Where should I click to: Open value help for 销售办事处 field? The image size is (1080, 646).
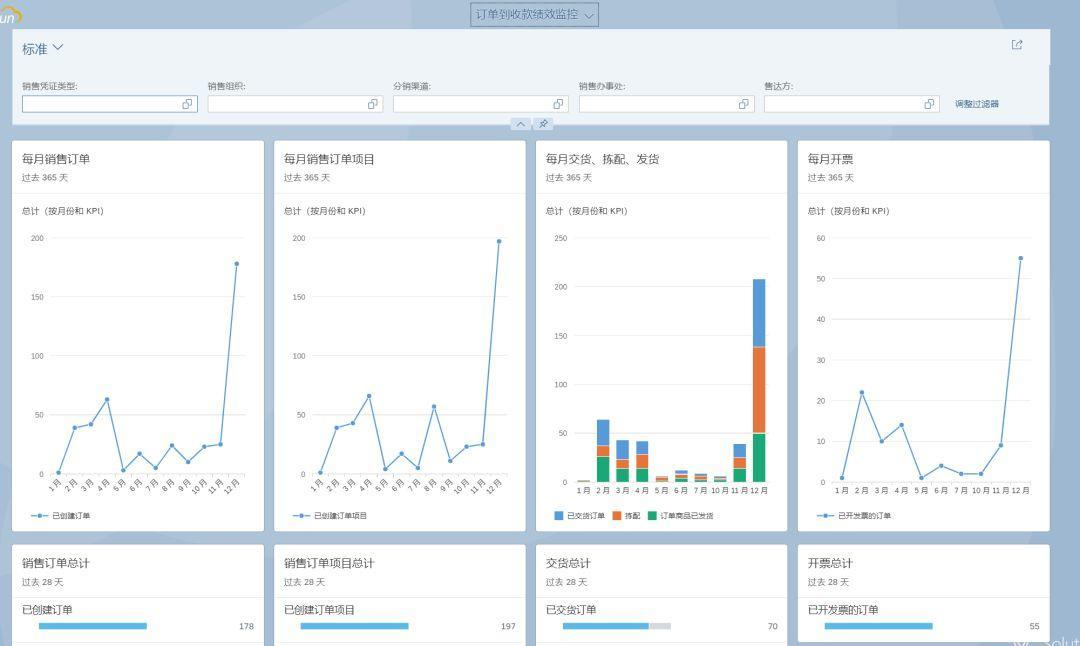(744, 104)
